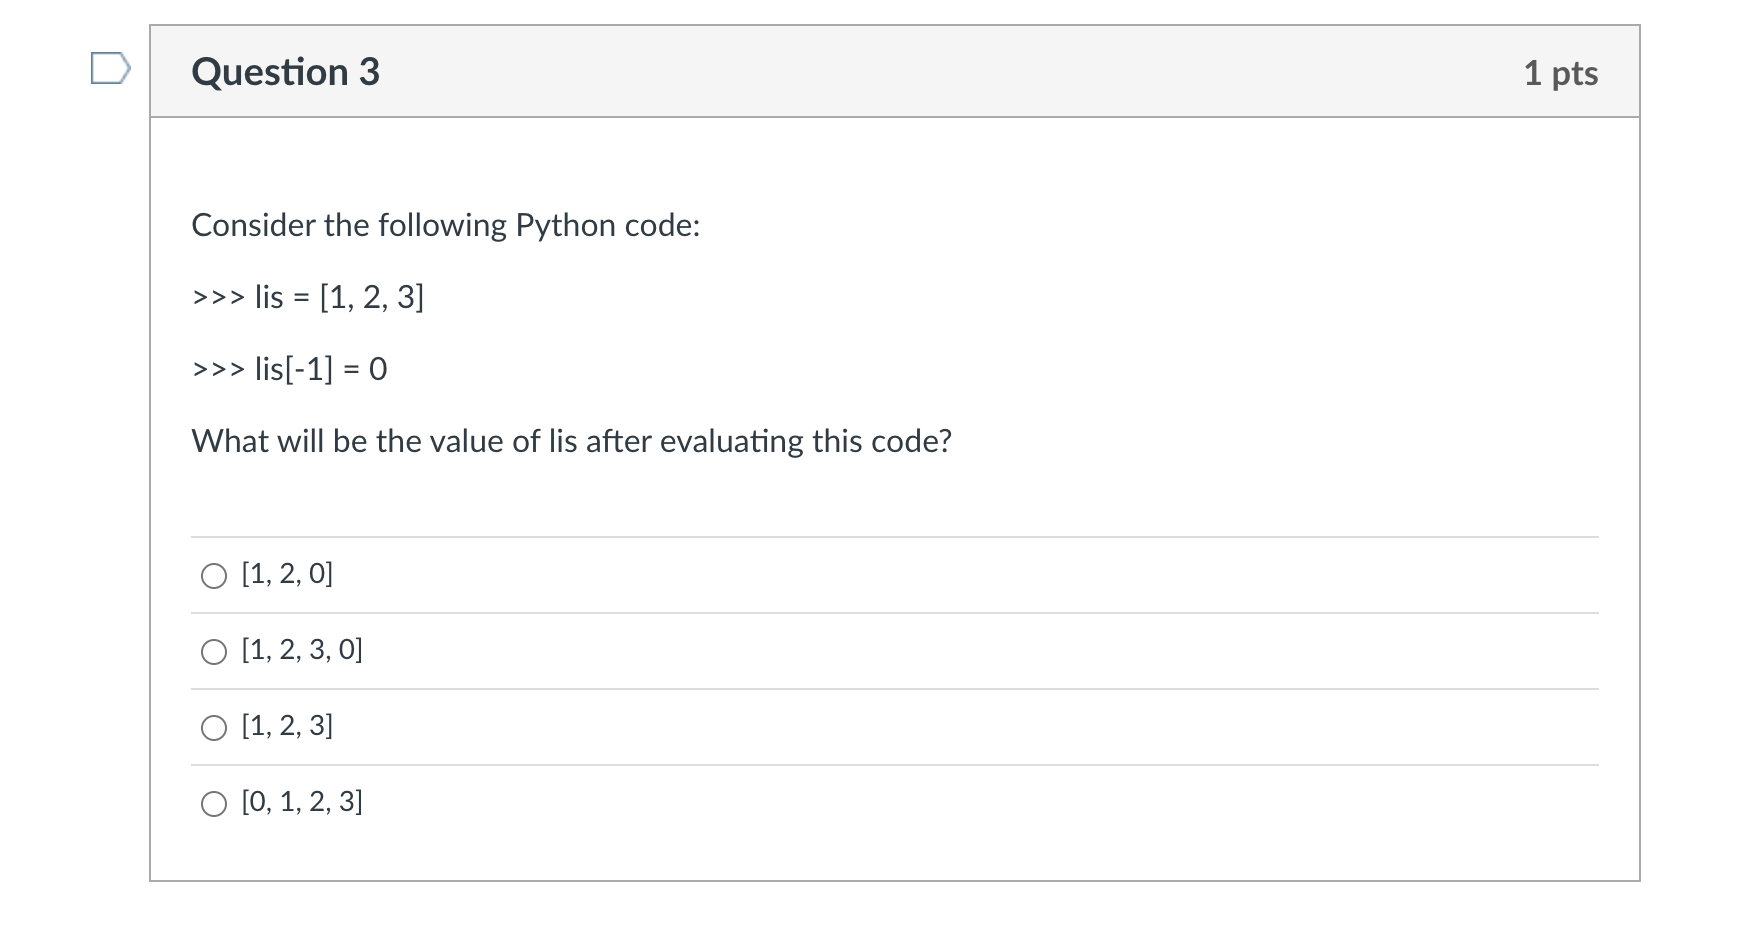Click the lis[-1] expression in the second code line
The image size is (1746, 930).
coord(294,370)
